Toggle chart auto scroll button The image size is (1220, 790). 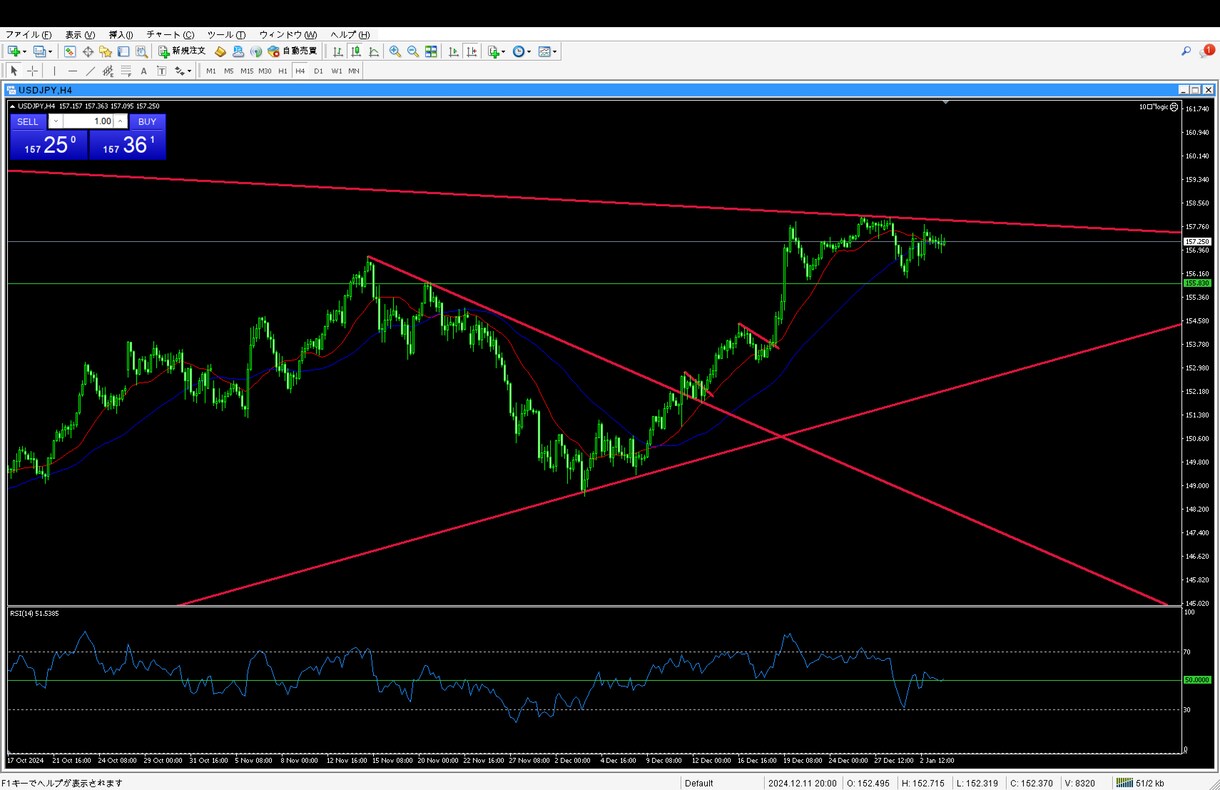click(453, 51)
